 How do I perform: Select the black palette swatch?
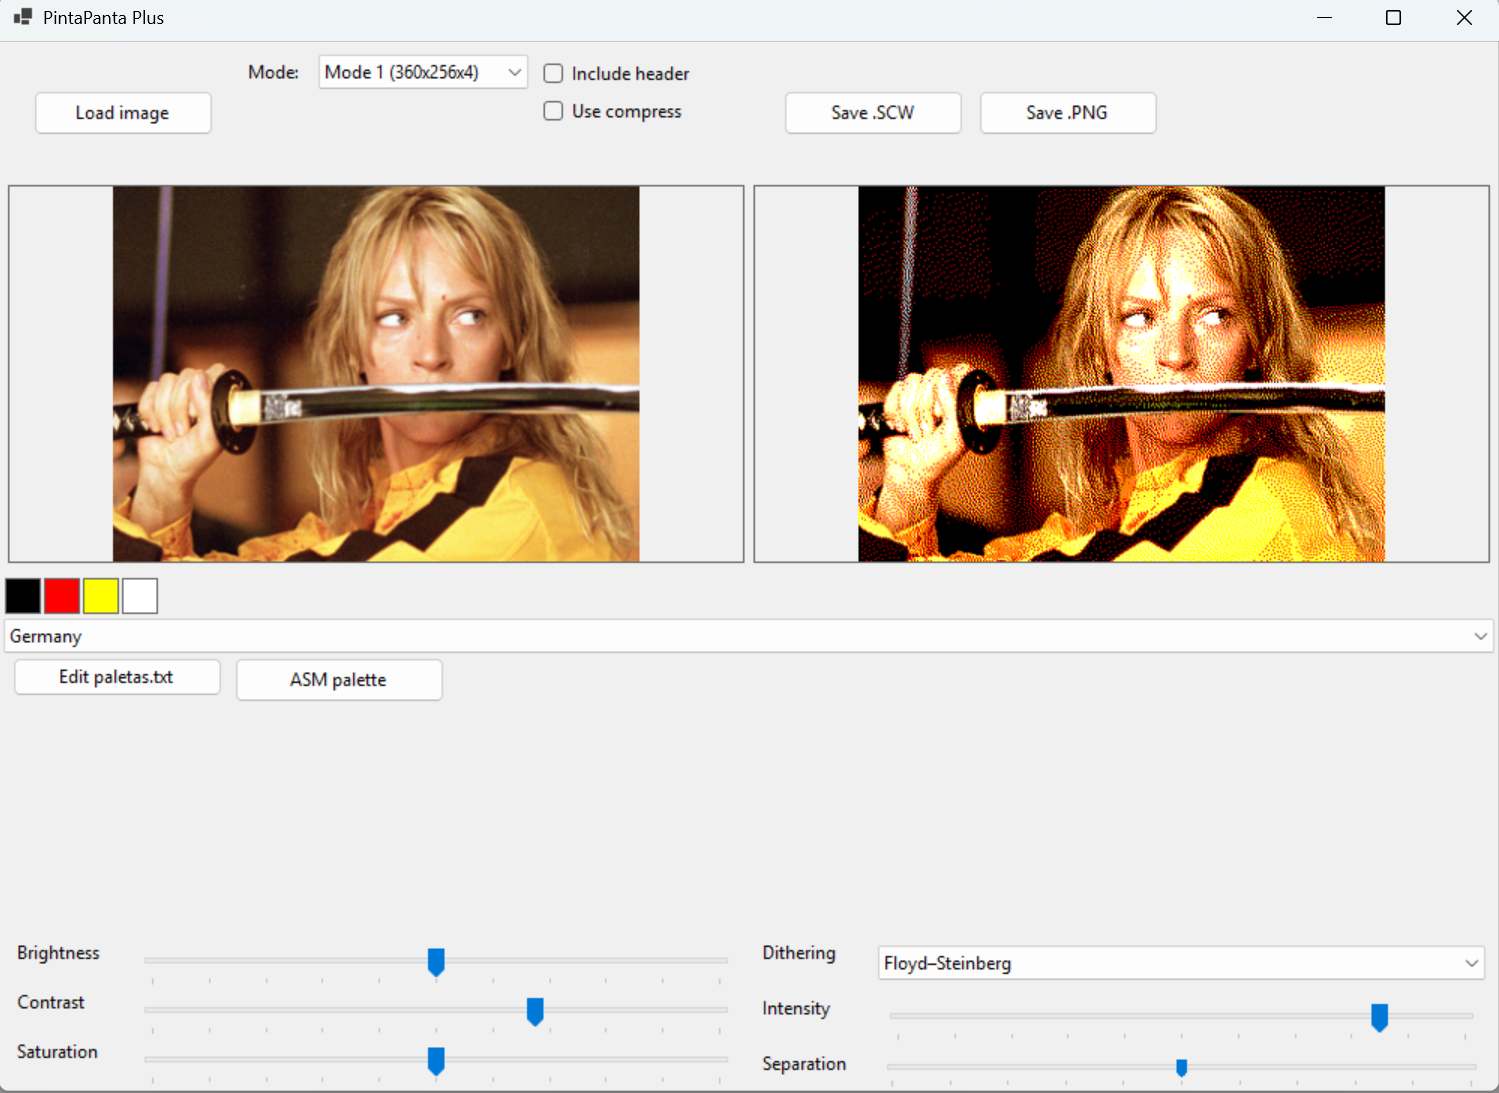[23, 596]
